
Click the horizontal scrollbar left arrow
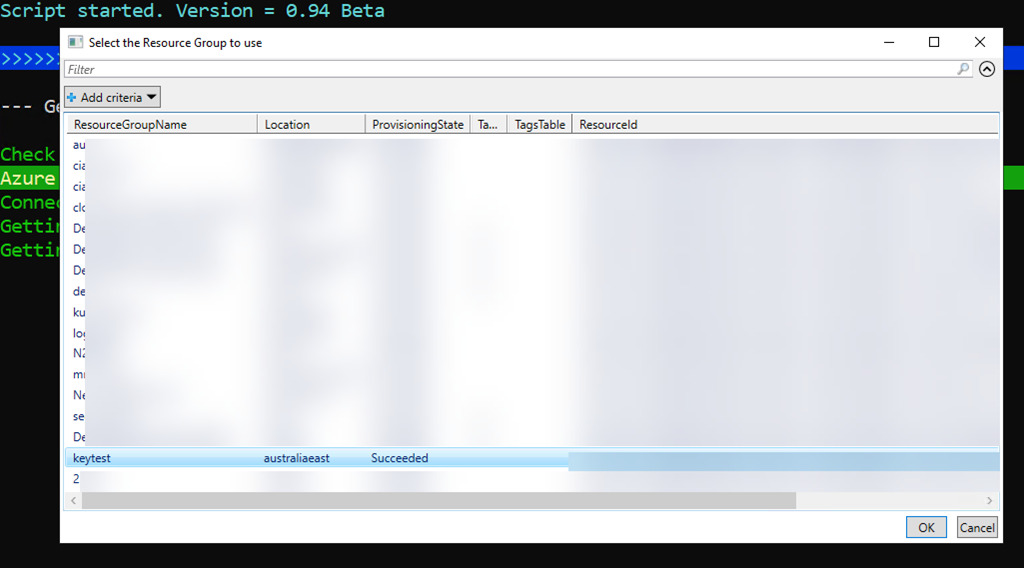click(x=73, y=500)
